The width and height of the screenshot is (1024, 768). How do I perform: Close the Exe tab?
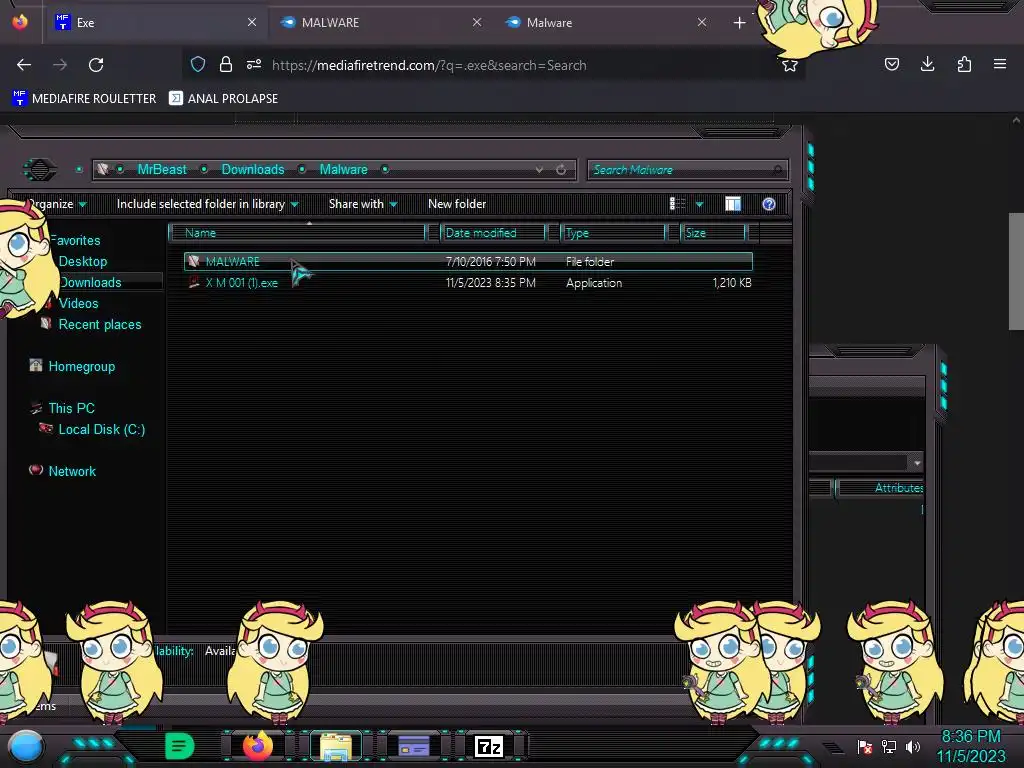pos(252,22)
